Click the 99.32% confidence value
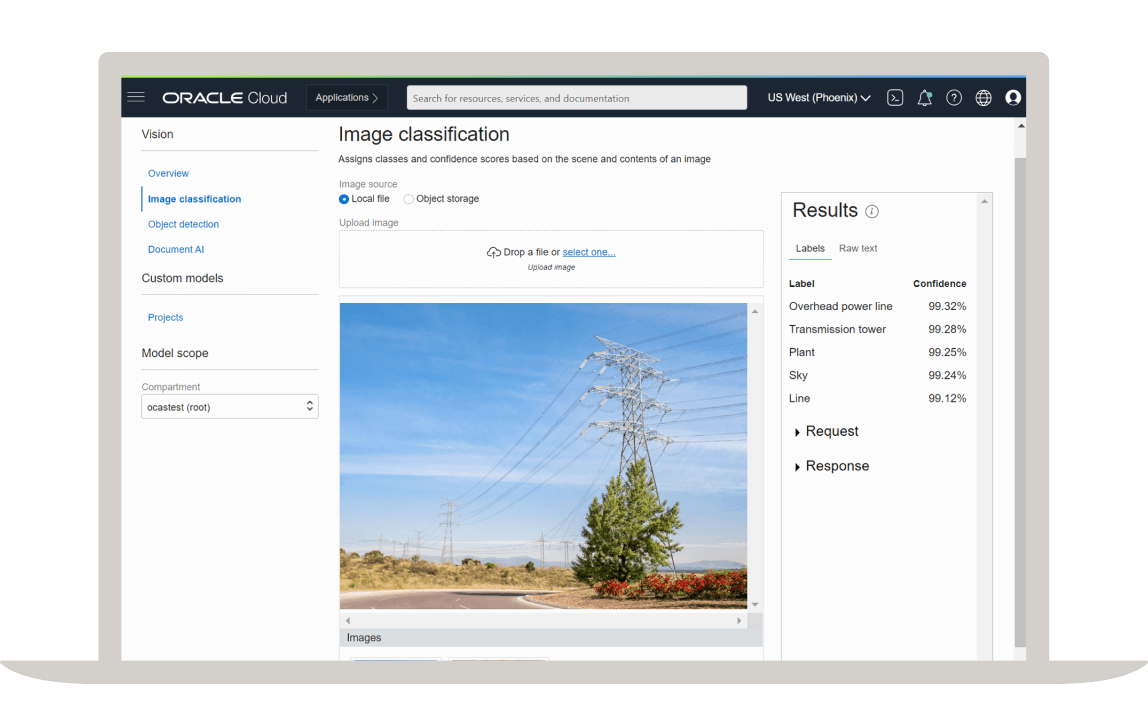This screenshot has width=1148, height=724. tap(947, 307)
